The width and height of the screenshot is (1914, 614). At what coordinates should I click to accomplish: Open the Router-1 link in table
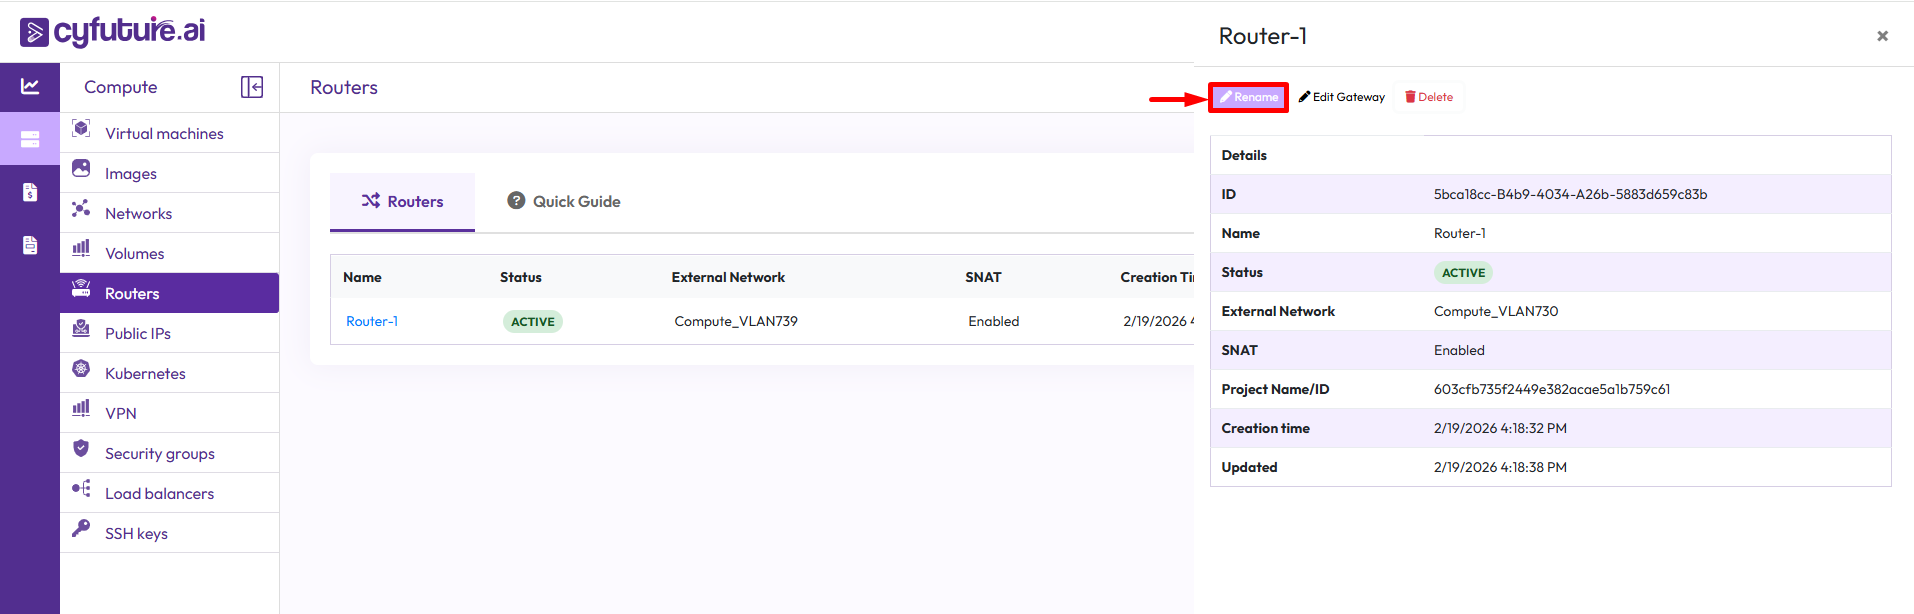372,321
